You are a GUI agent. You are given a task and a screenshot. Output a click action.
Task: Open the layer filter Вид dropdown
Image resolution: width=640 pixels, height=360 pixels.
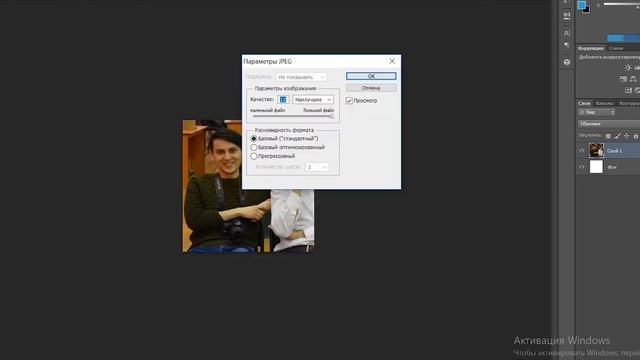coord(597,112)
